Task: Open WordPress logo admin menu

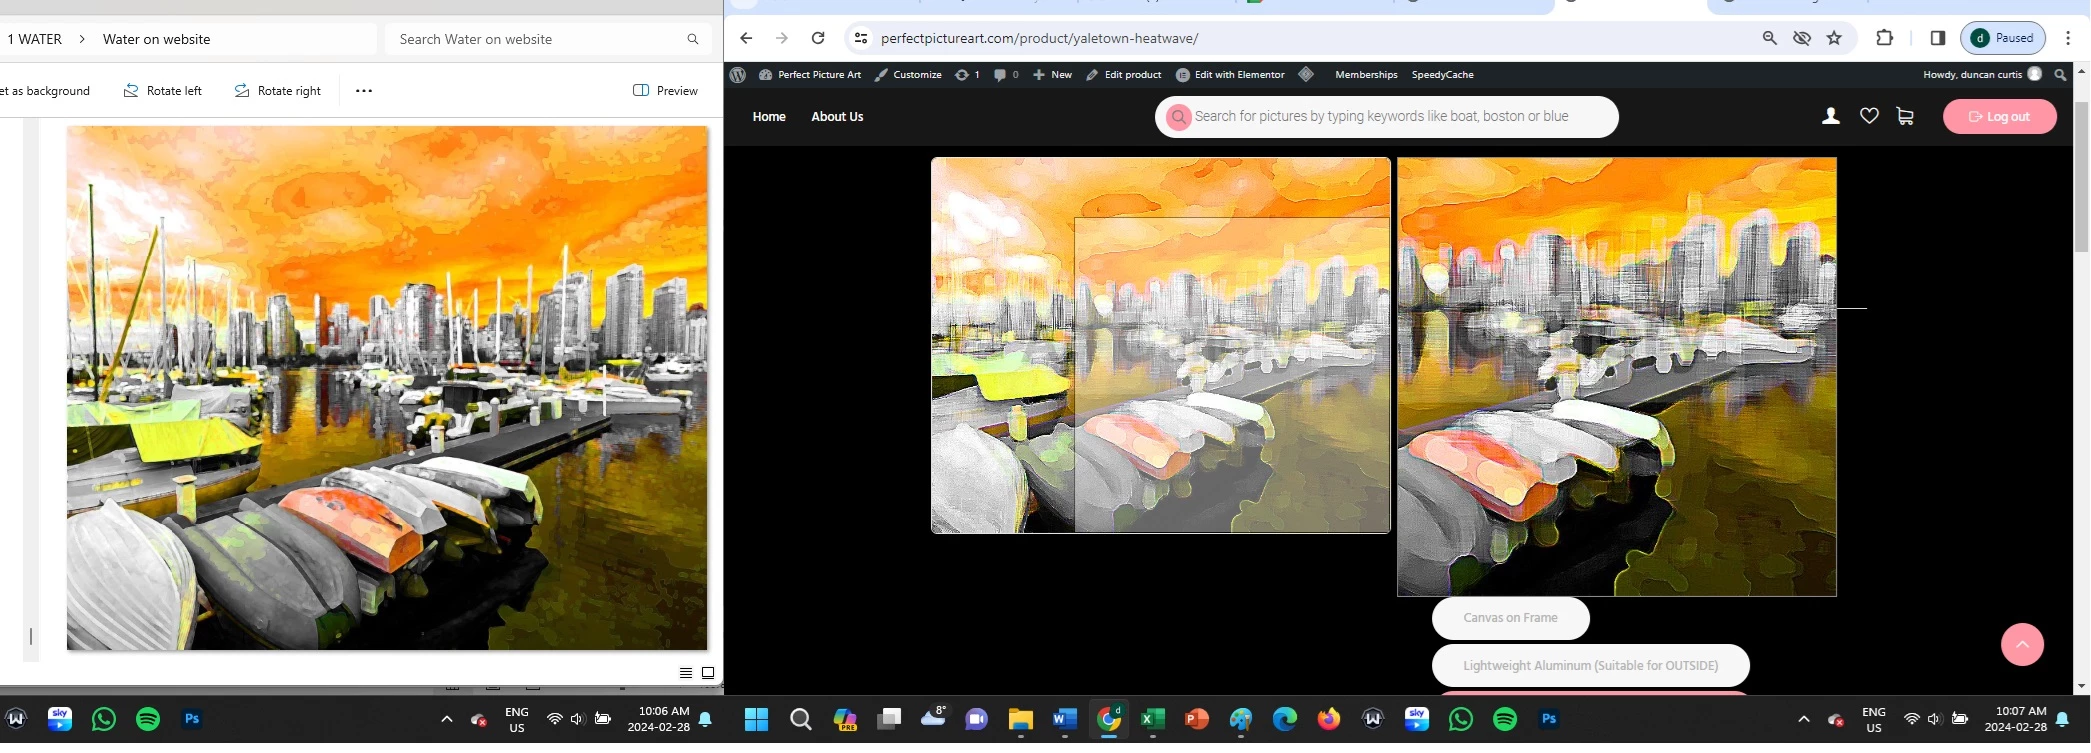Action: (x=738, y=75)
